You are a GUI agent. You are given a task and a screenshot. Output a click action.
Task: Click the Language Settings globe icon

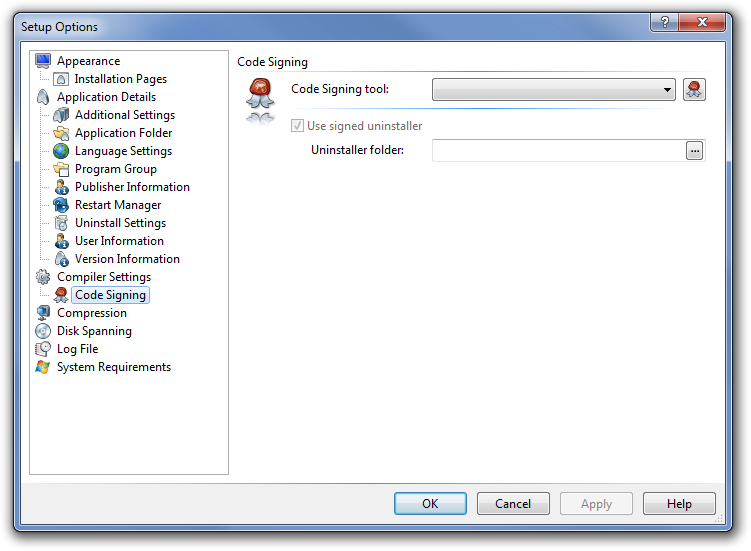(61, 151)
